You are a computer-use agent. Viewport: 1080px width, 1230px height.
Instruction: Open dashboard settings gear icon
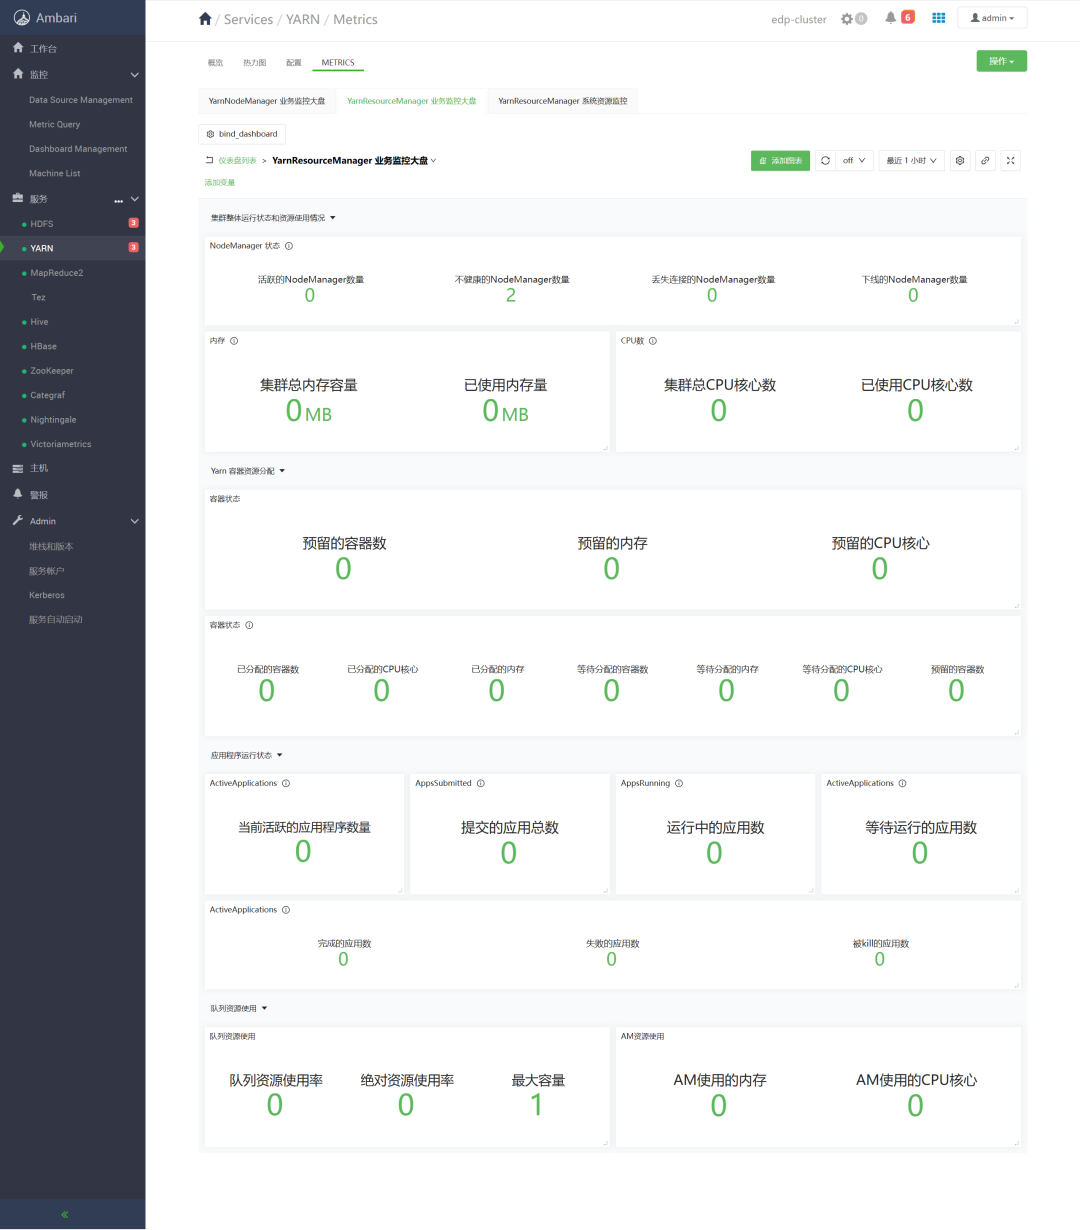pyautogui.click(x=960, y=160)
